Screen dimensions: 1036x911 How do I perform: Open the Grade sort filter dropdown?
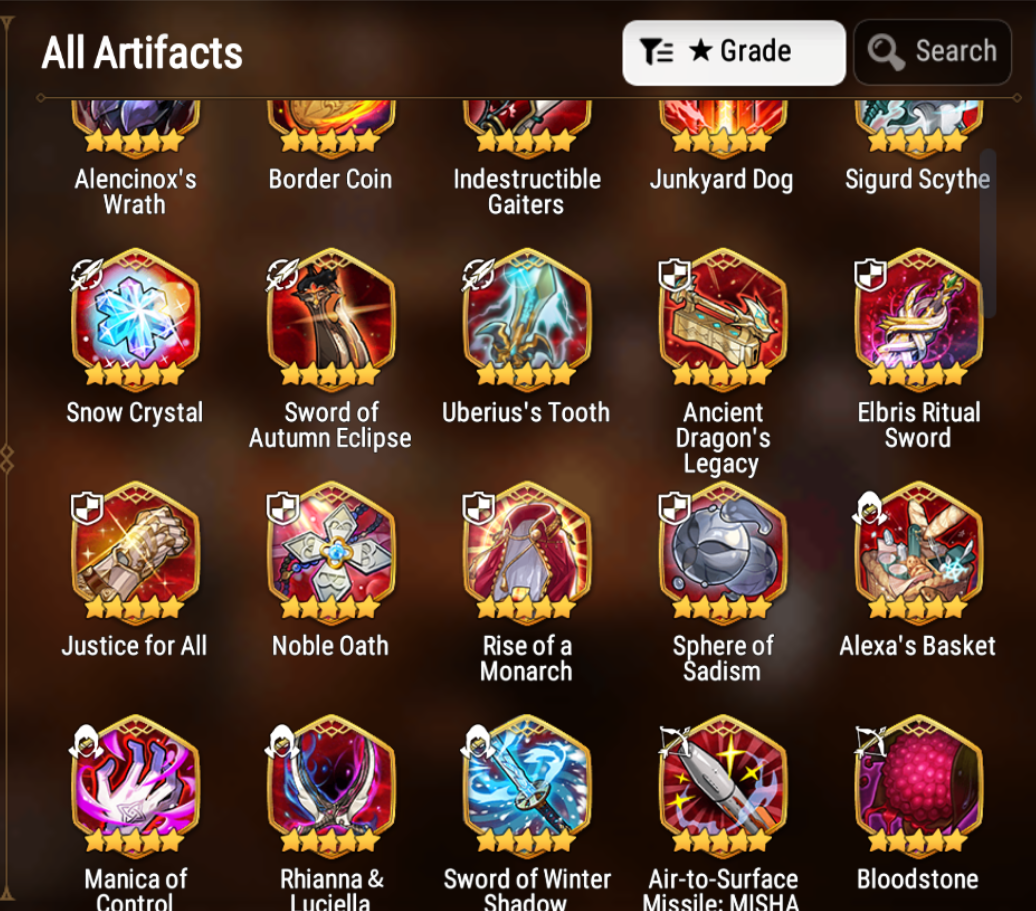click(733, 52)
